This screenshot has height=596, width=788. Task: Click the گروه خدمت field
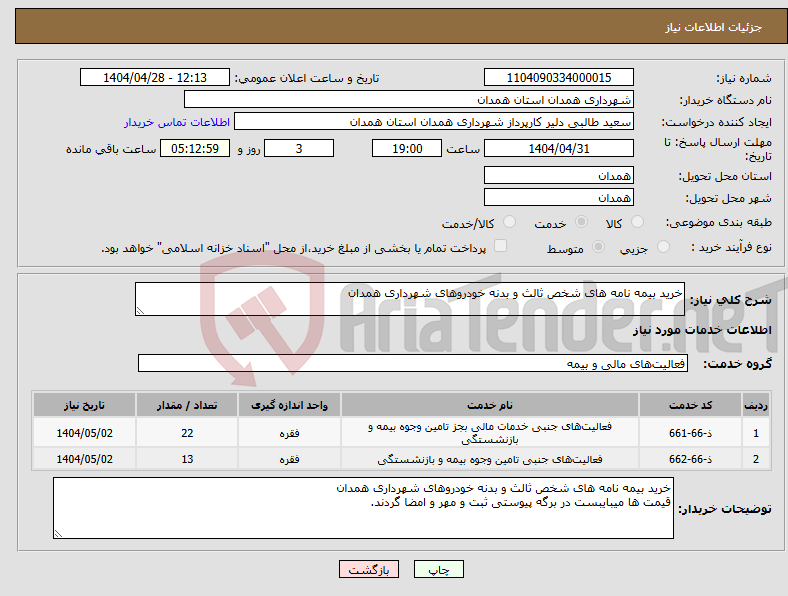click(x=412, y=364)
